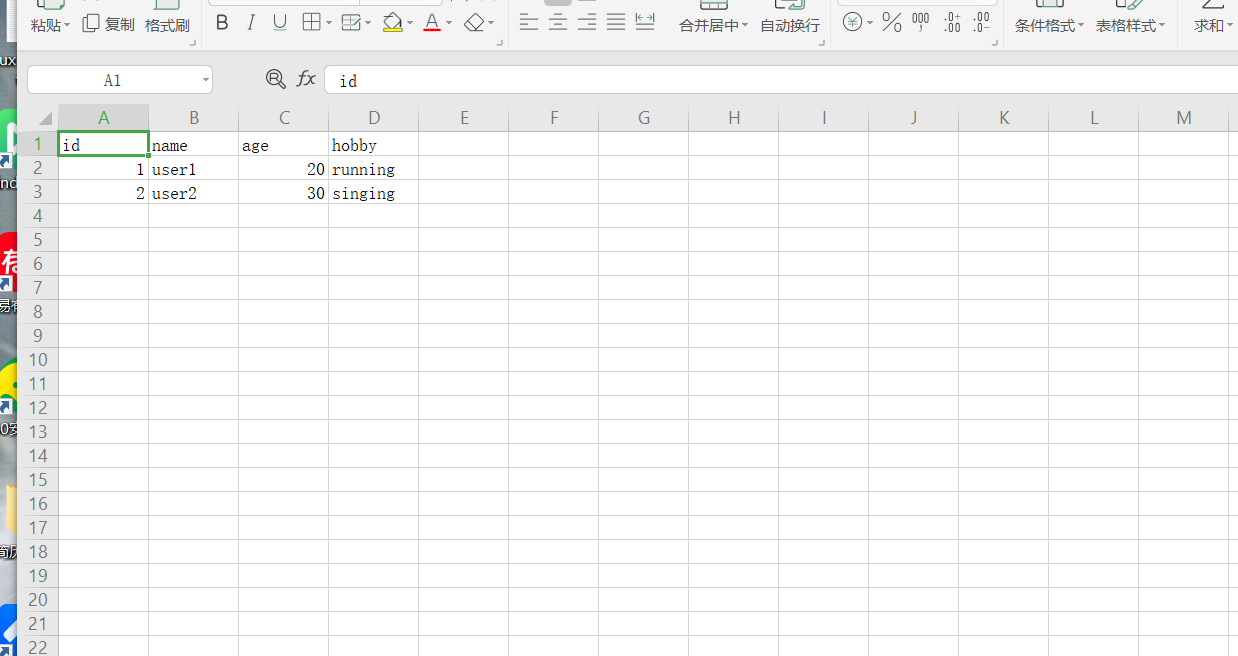Apply yellow fill color
This screenshot has width=1238, height=656.
(x=393, y=22)
